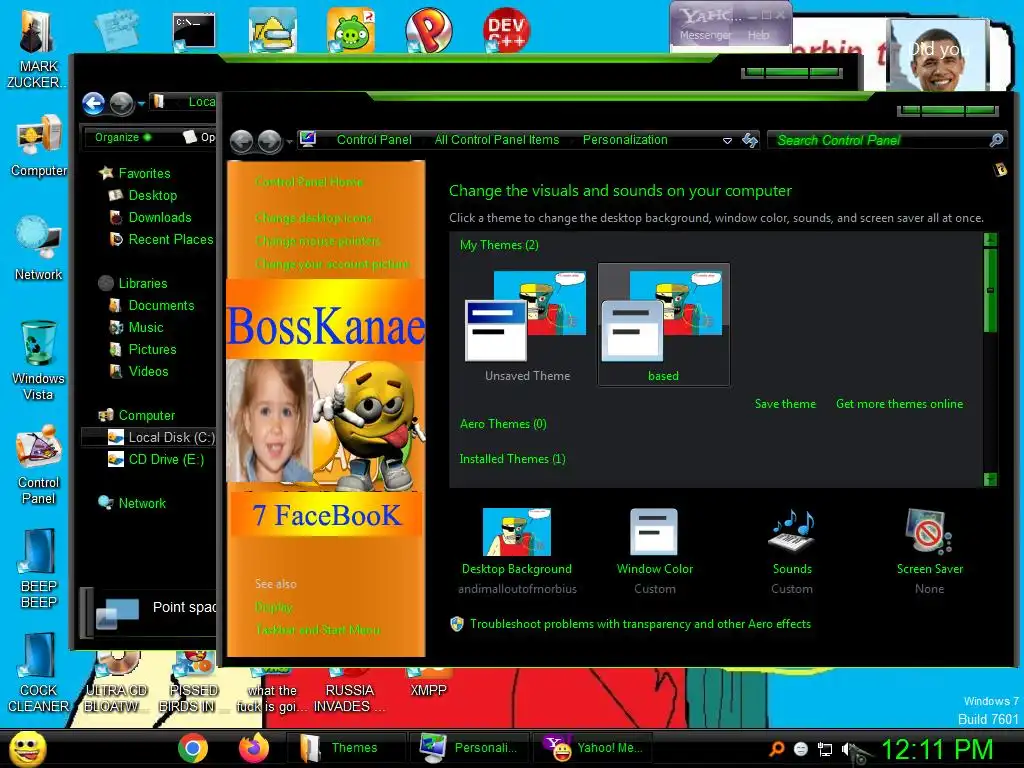Switch to the Yahoo! Messenger taskbar window

point(593,748)
